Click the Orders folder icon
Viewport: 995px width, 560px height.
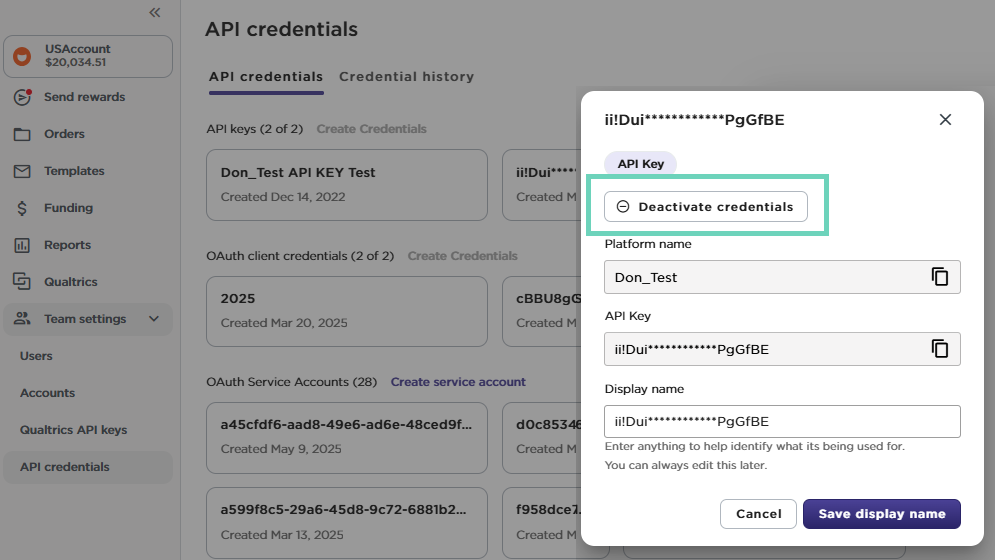[x=22, y=134]
